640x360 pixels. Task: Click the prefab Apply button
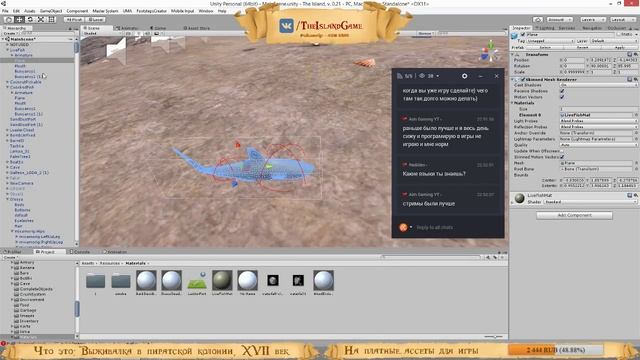coord(620,47)
